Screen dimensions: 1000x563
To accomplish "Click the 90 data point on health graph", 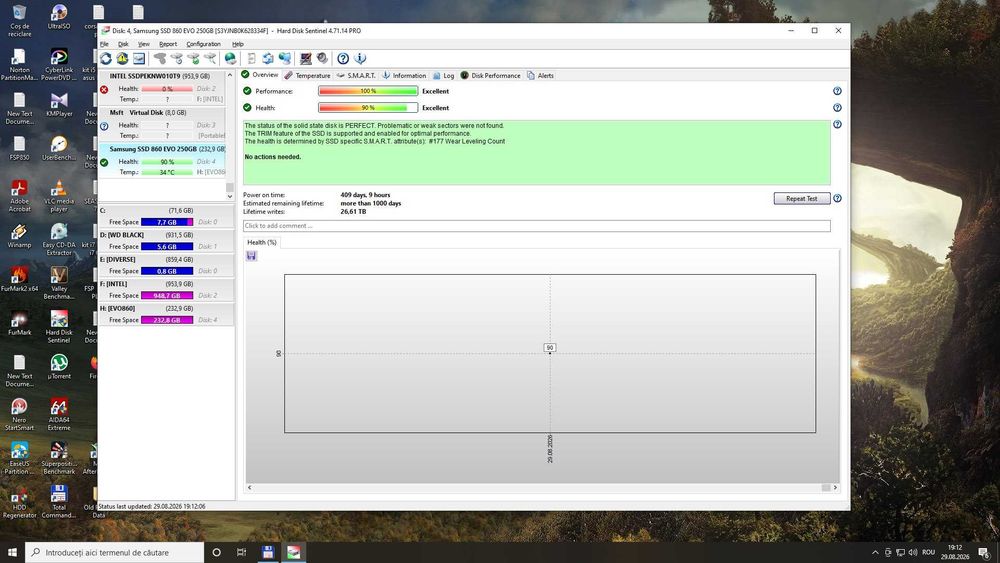I will pyautogui.click(x=550, y=352).
